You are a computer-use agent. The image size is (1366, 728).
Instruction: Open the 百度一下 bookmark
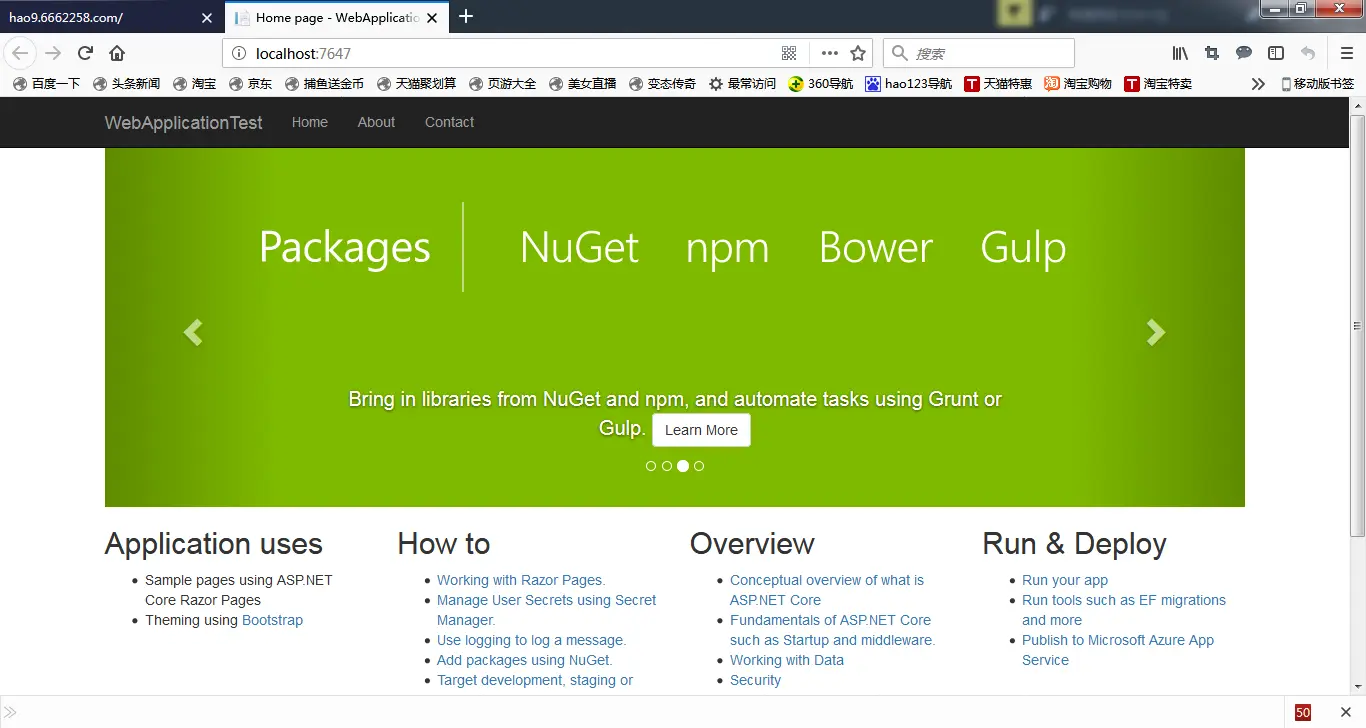pos(46,84)
